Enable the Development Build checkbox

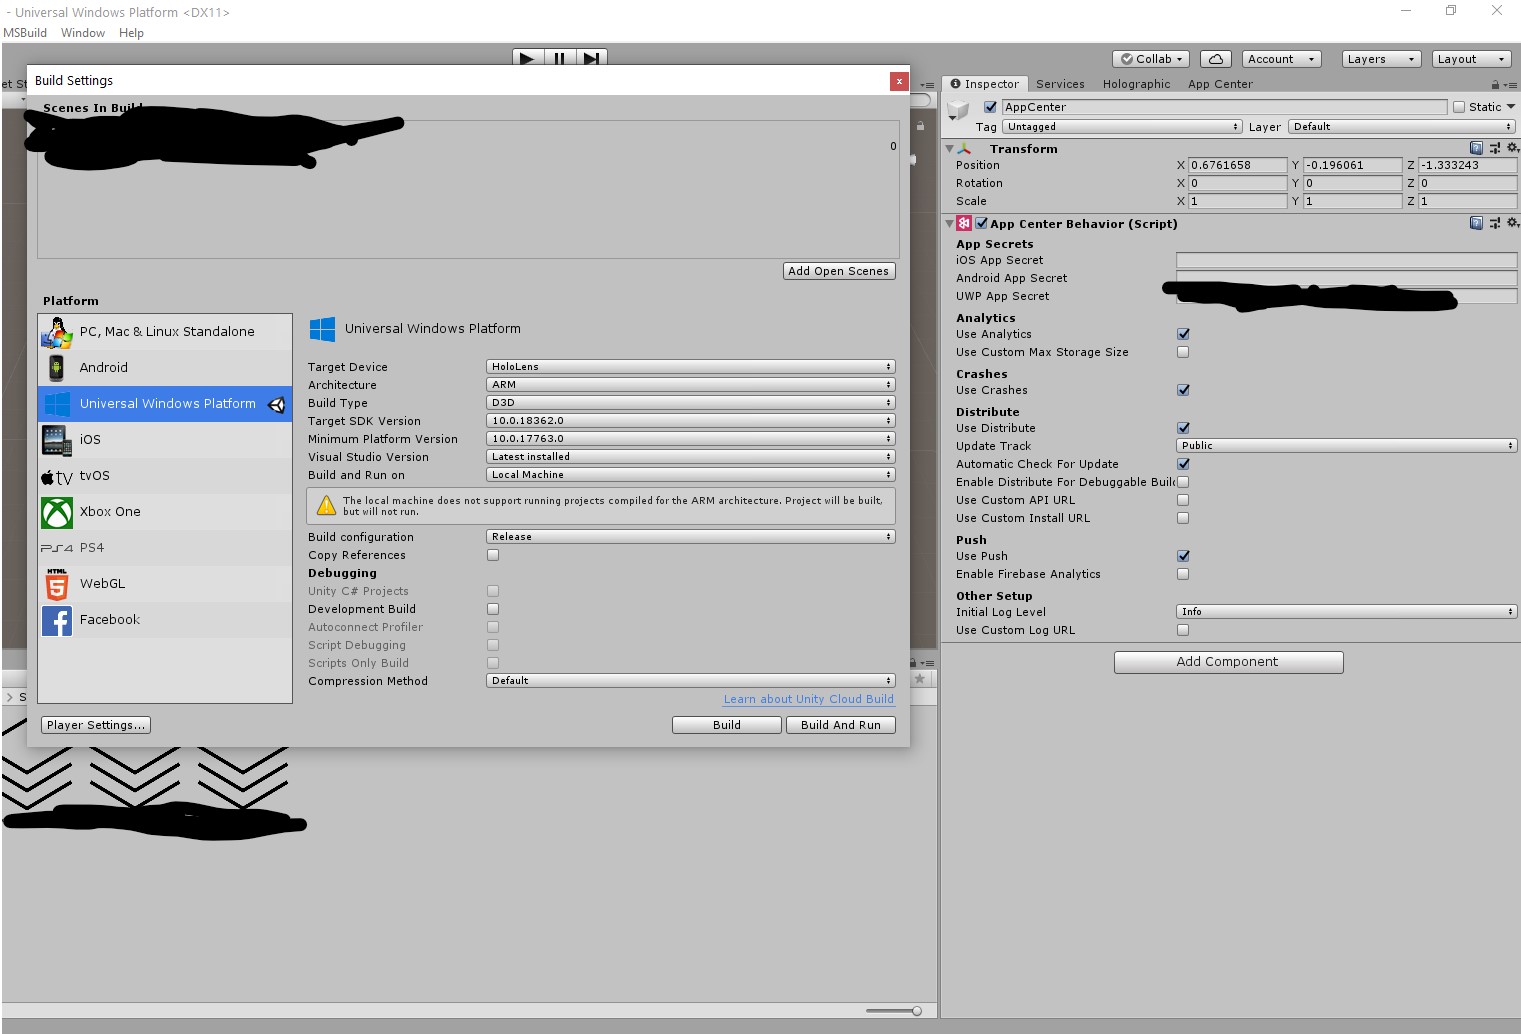point(492,609)
